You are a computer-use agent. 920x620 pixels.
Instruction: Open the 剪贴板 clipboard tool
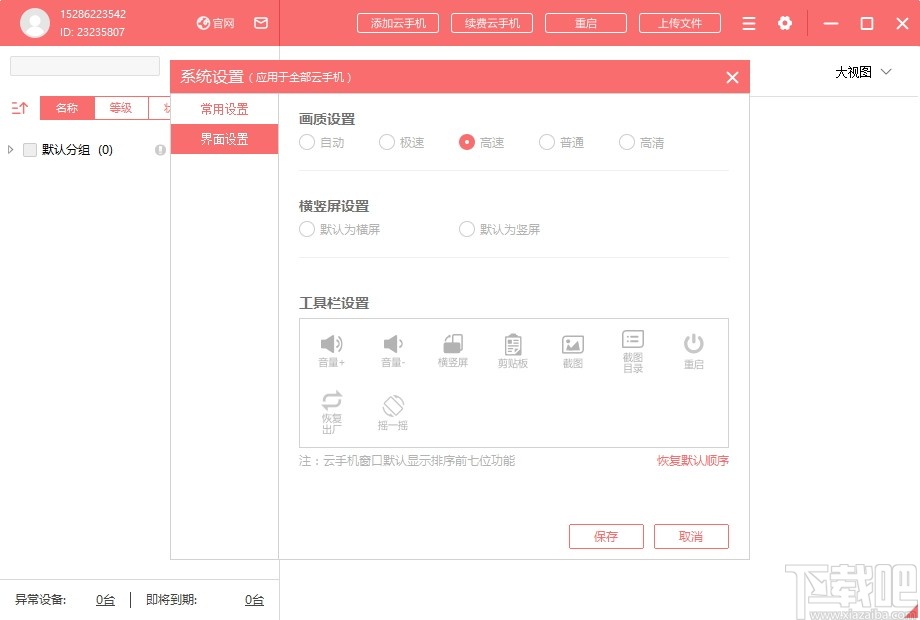(512, 348)
